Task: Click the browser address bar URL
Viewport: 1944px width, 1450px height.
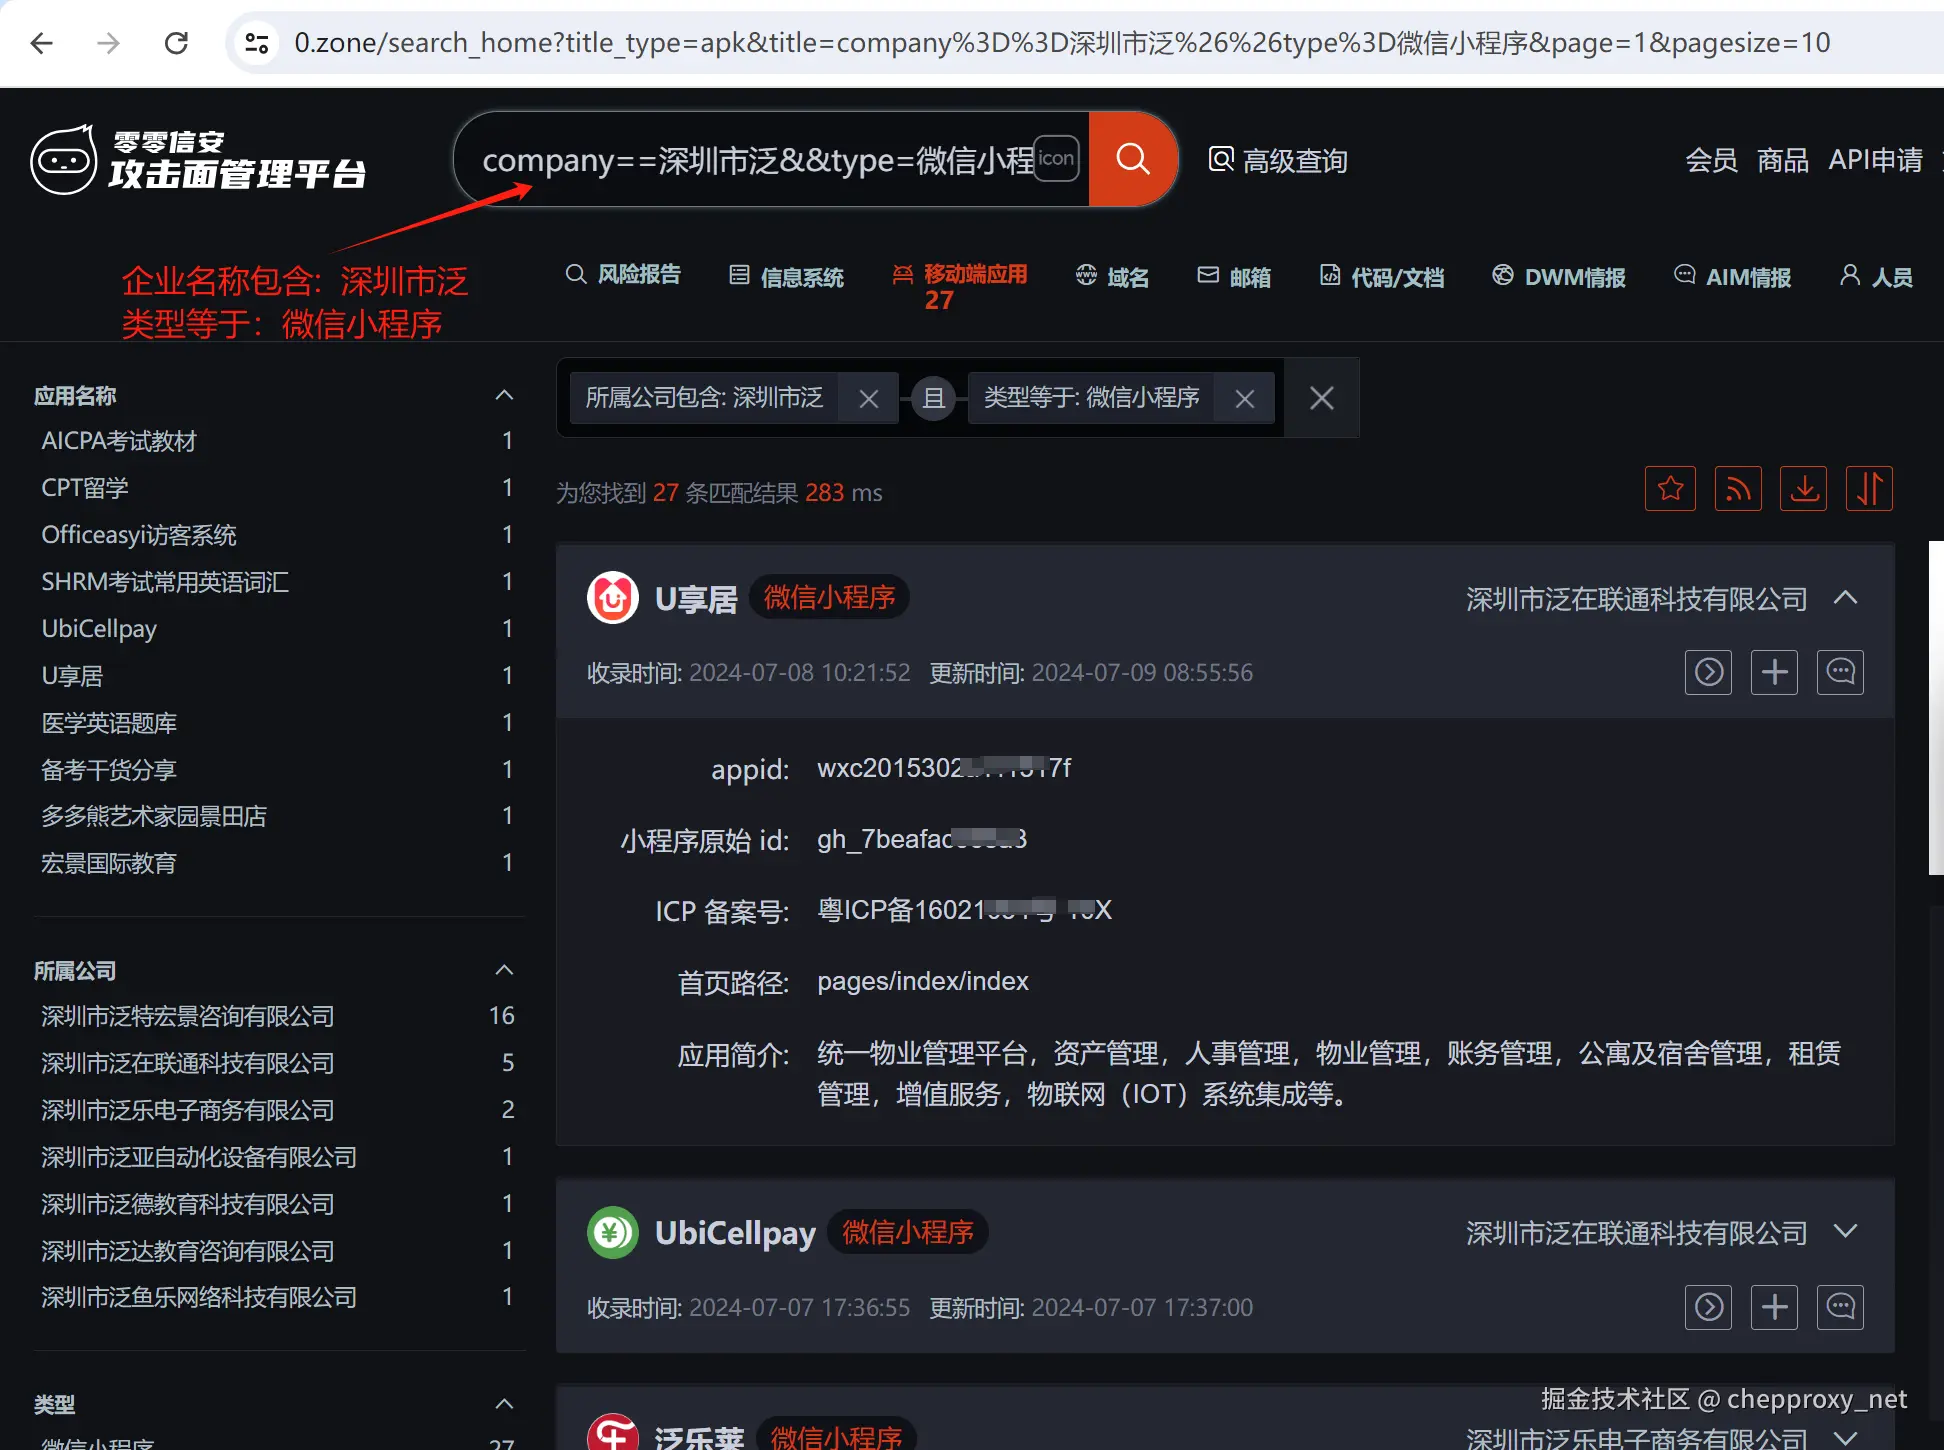Action: tap(1062, 43)
